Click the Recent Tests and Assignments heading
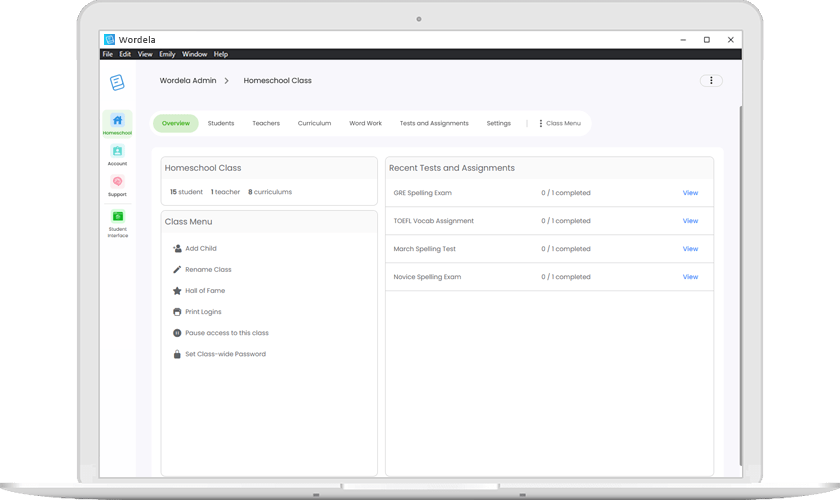The width and height of the screenshot is (840, 500). [452, 168]
